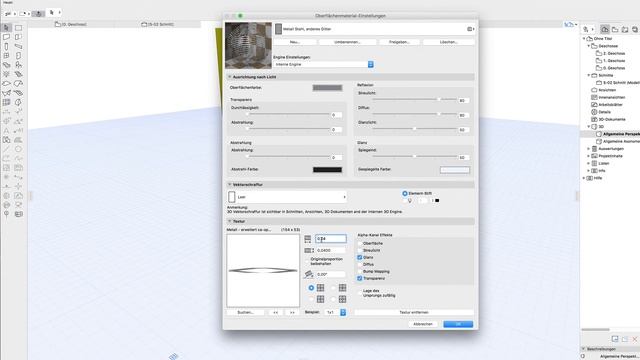Viewport: 640px width, 360px height.
Task: Click the 3D view icon above the Navigator
Action: [x=569, y=24]
